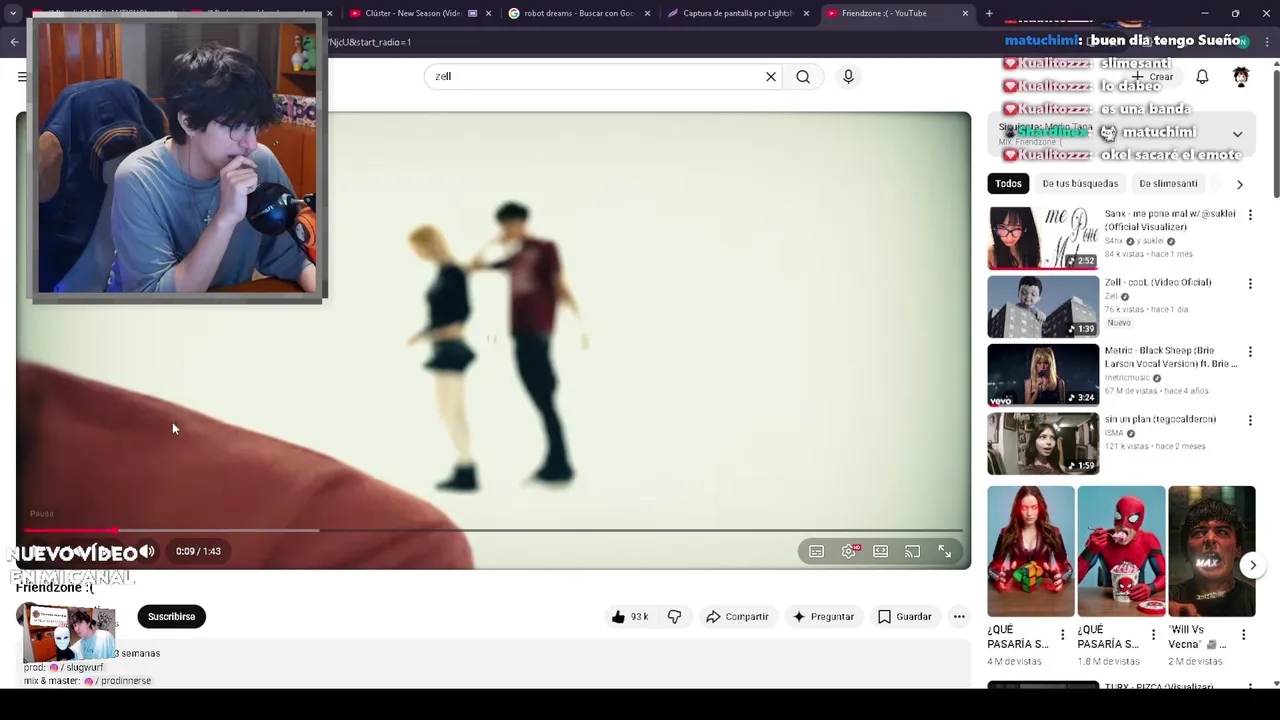
Task: Open the Spider-Man Short thumbnail
Action: [1121, 551]
